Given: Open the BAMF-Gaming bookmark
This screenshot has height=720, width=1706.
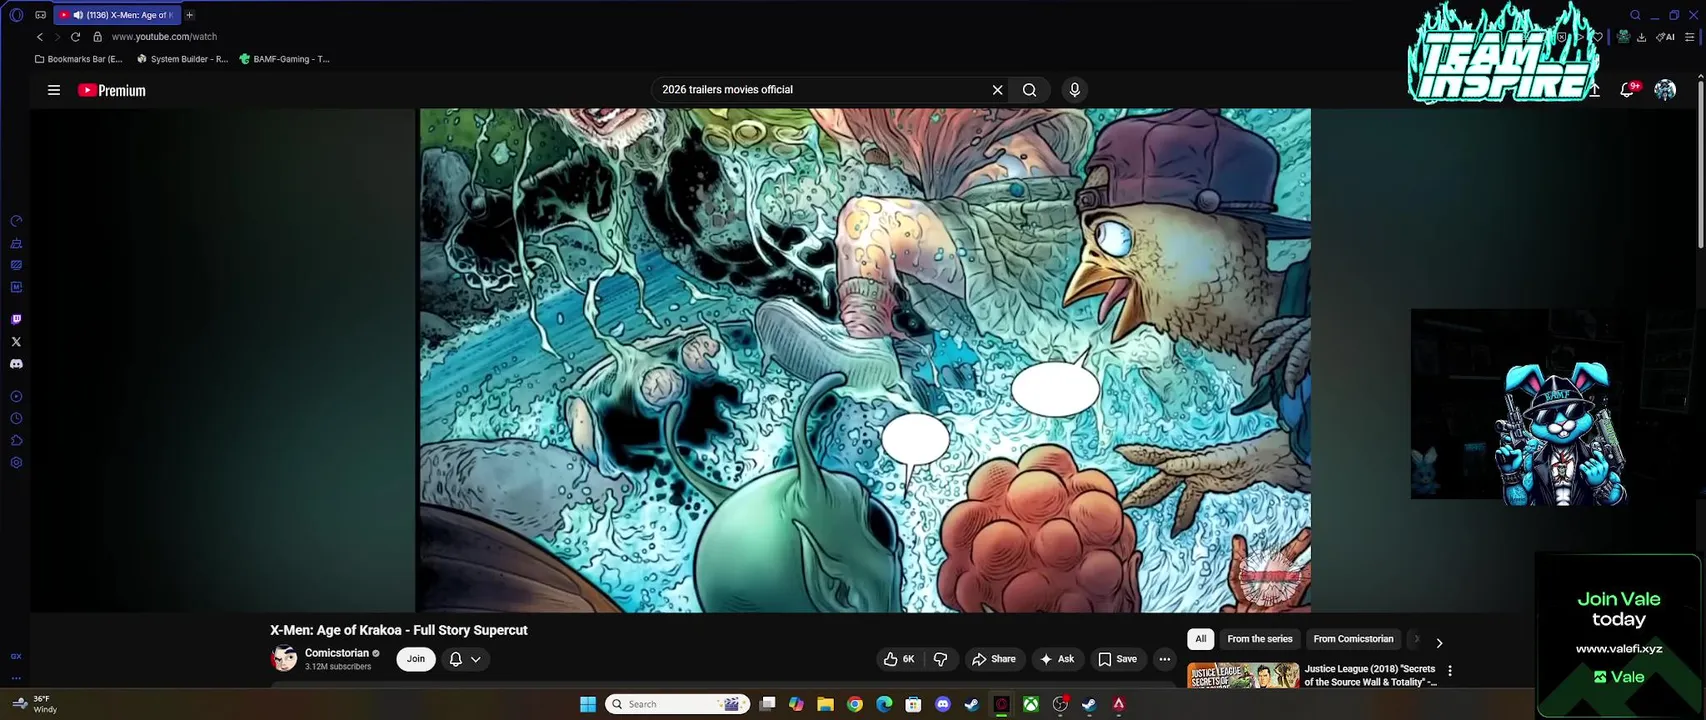Looking at the screenshot, I should coord(285,59).
